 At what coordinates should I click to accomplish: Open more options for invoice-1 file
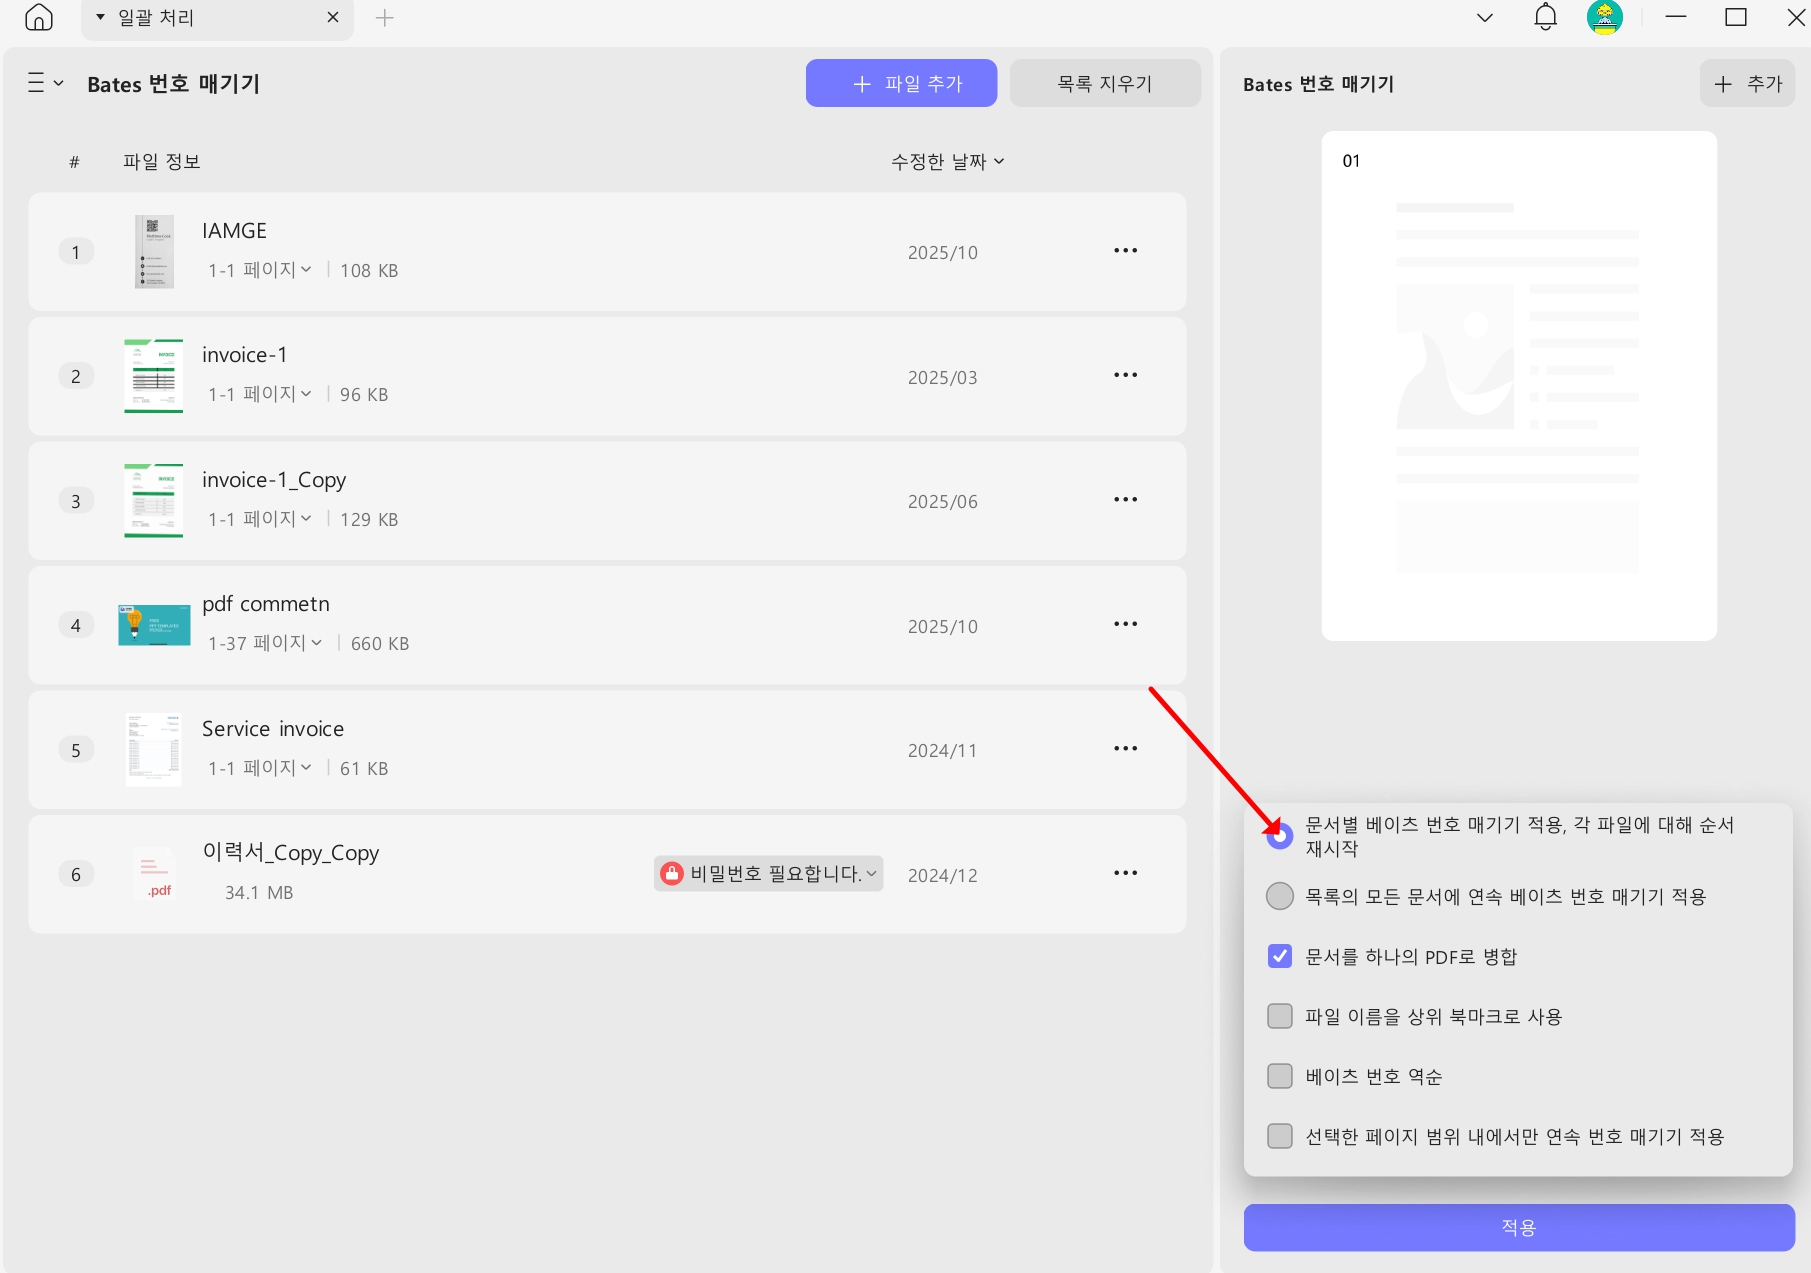point(1125,375)
